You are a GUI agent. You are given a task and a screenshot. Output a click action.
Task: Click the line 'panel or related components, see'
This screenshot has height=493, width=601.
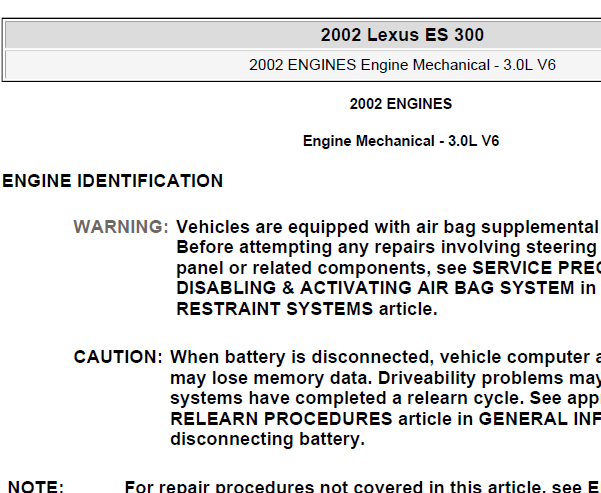click(x=322, y=268)
